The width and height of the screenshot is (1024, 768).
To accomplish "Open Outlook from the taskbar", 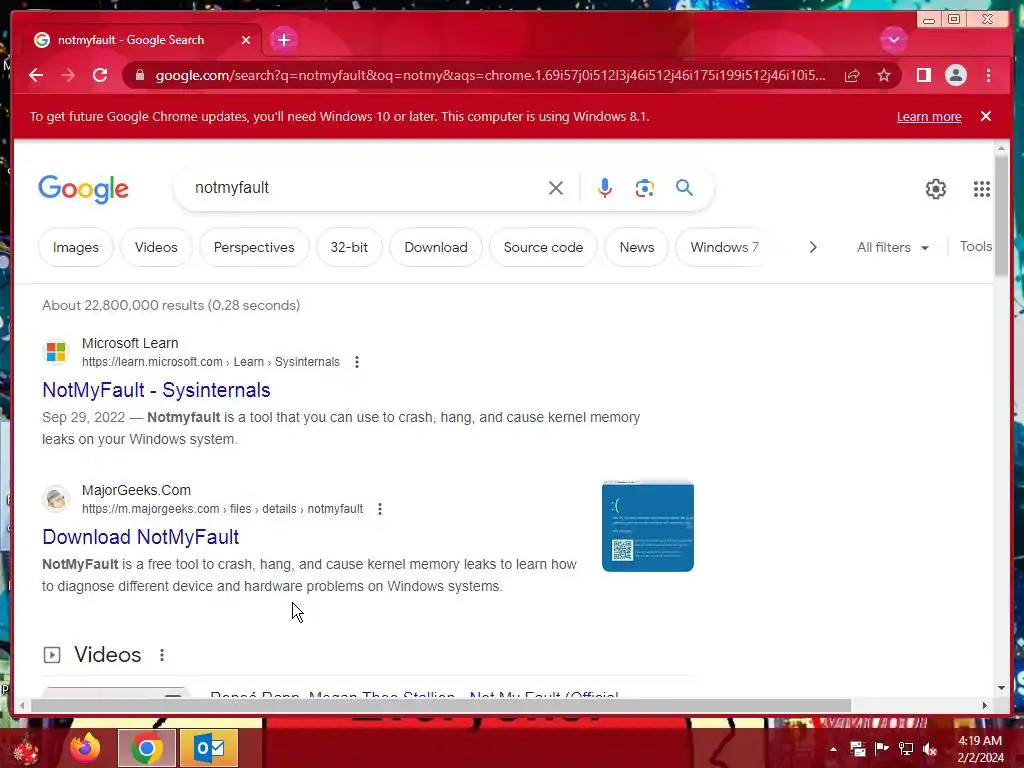I will pyautogui.click(x=209, y=748).
